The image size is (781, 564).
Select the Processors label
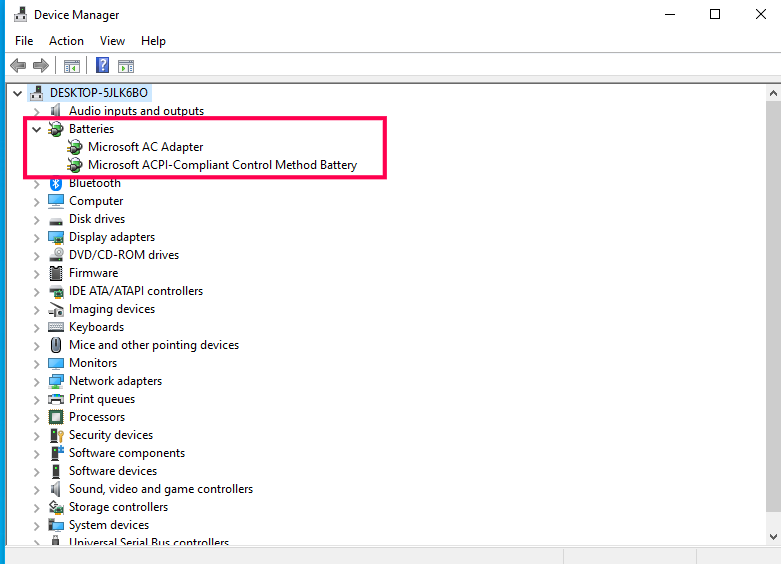point(97,417)
